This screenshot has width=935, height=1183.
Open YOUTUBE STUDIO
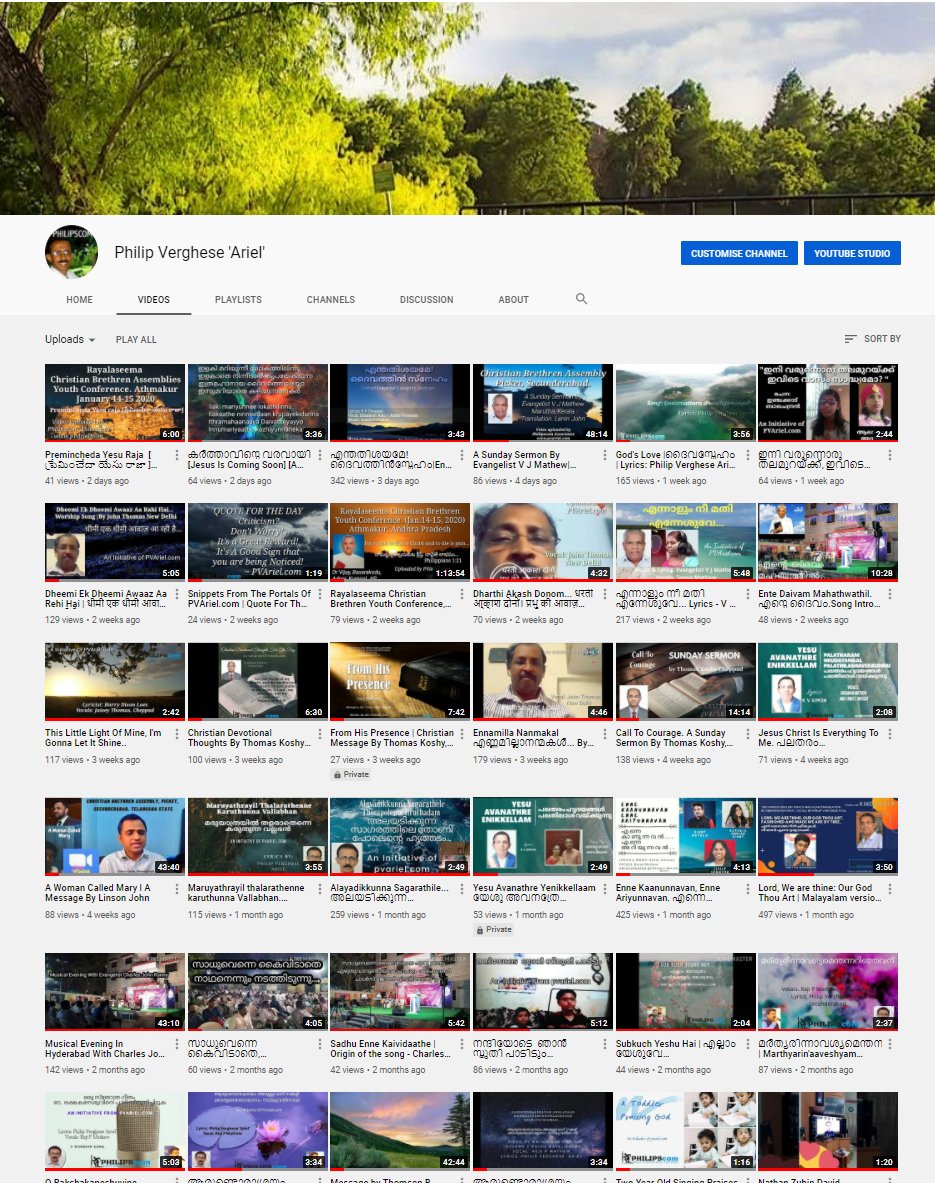(852, 253)
